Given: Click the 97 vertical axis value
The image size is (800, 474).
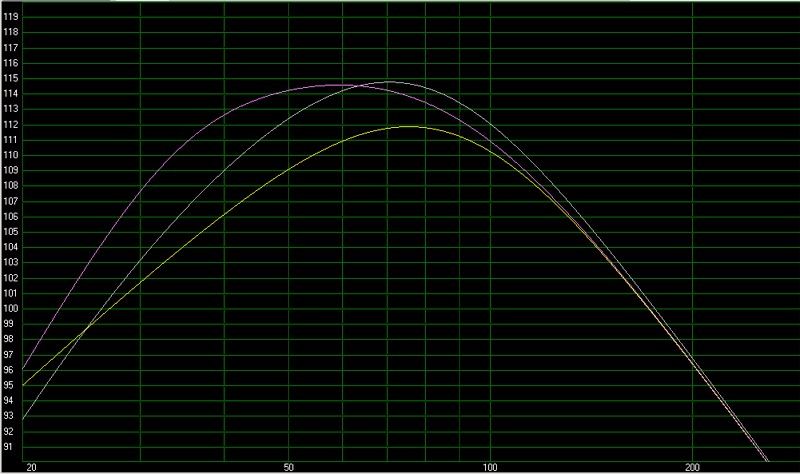Looking at the screenshot, I should coord(9,355).
